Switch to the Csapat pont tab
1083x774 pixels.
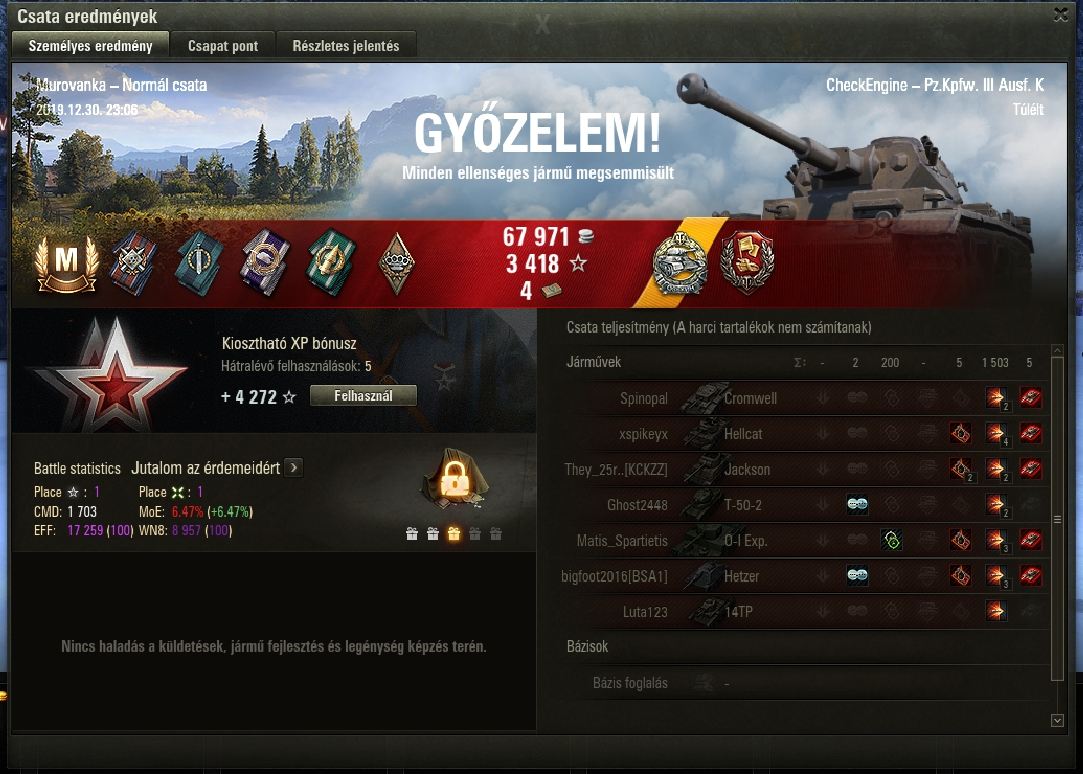click(222, 46)
